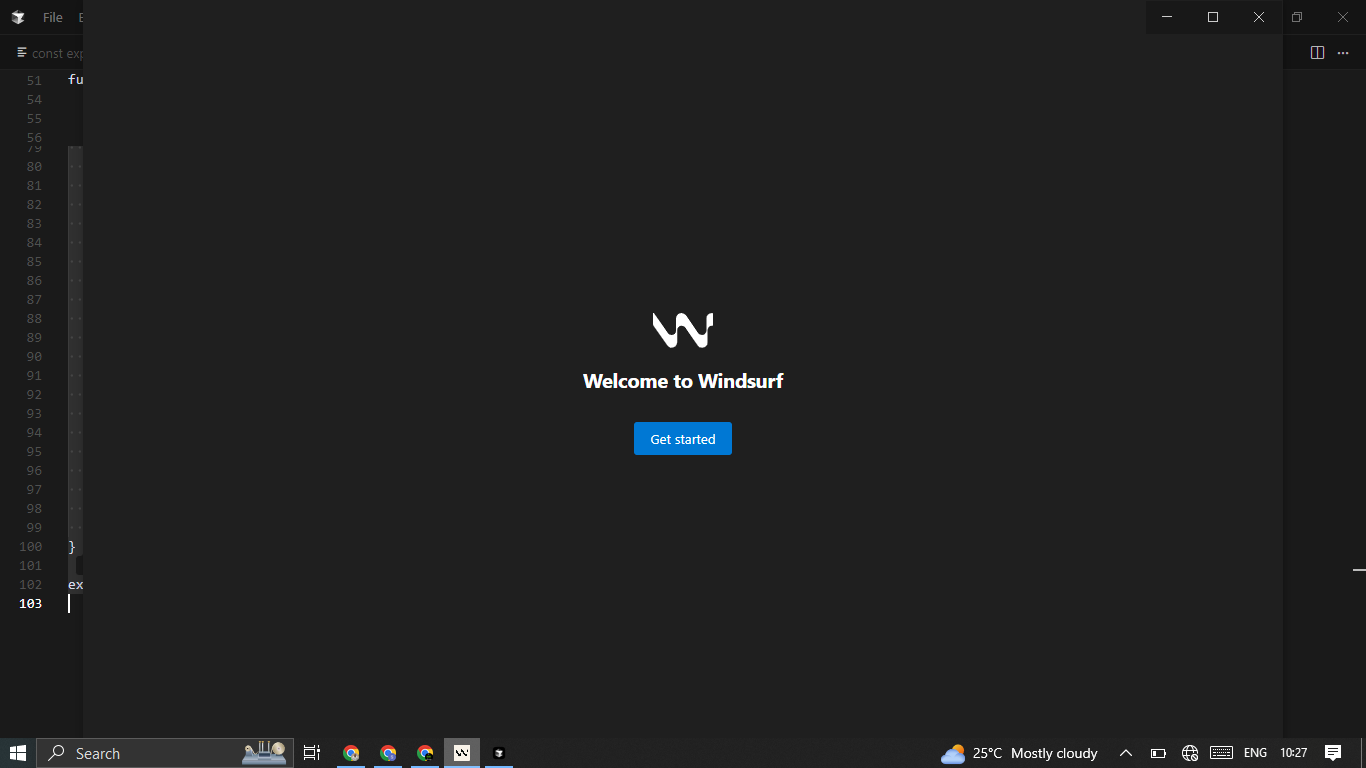This screenshot has width=1366, height=768.
Task: Open the File menu in the editor
Action: coord(53,17)
